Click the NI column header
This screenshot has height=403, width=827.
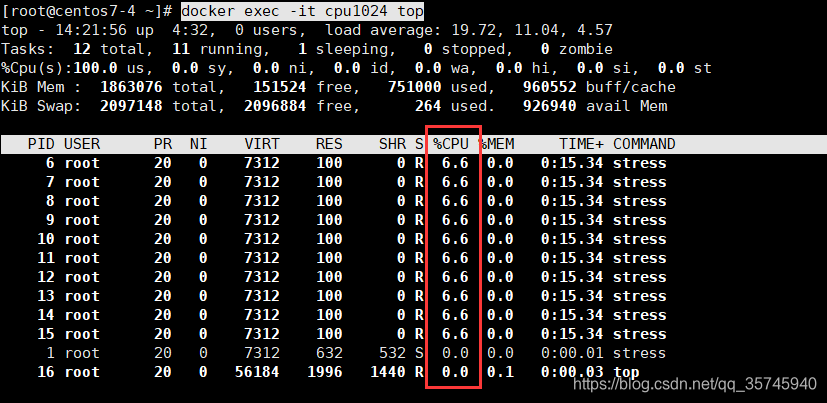tap(199, 144)
